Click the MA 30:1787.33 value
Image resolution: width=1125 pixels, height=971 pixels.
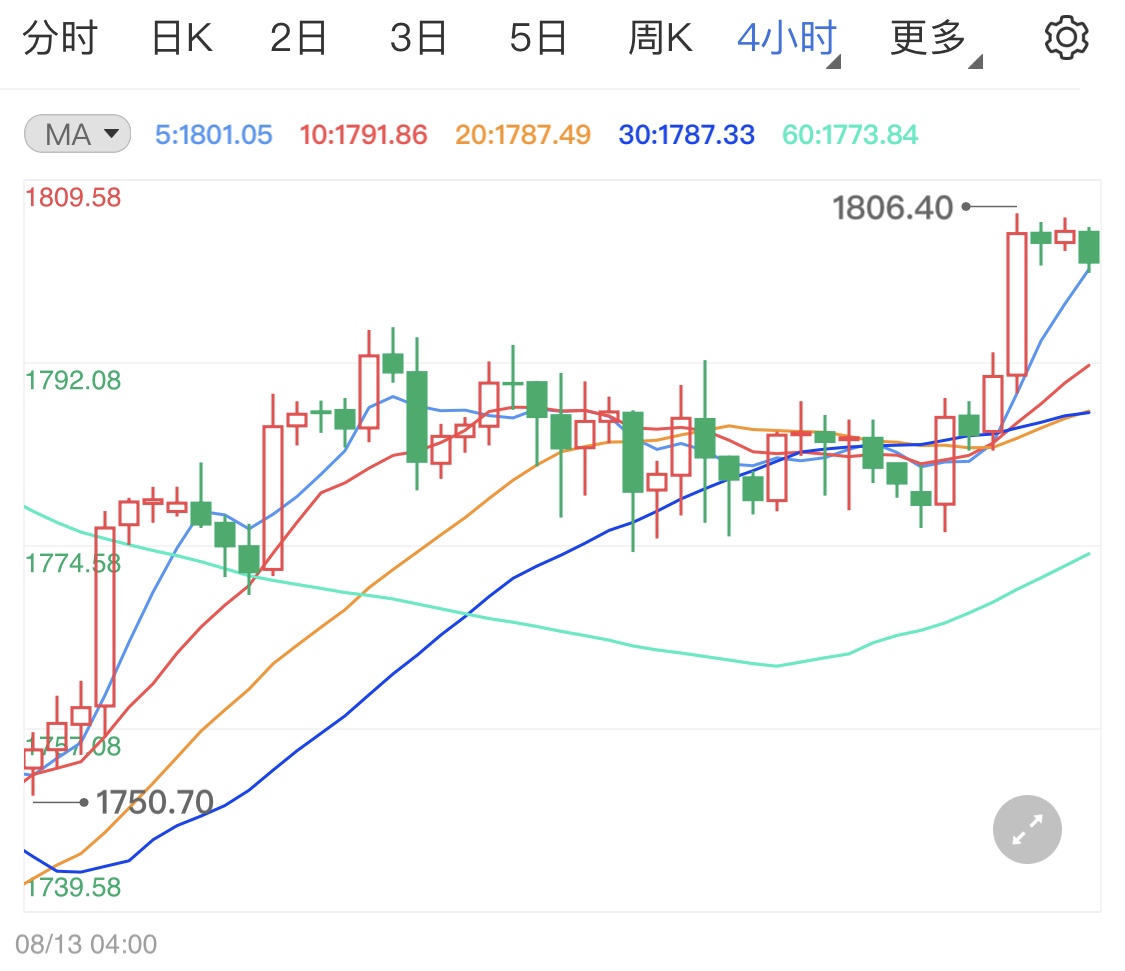point(687,135)
